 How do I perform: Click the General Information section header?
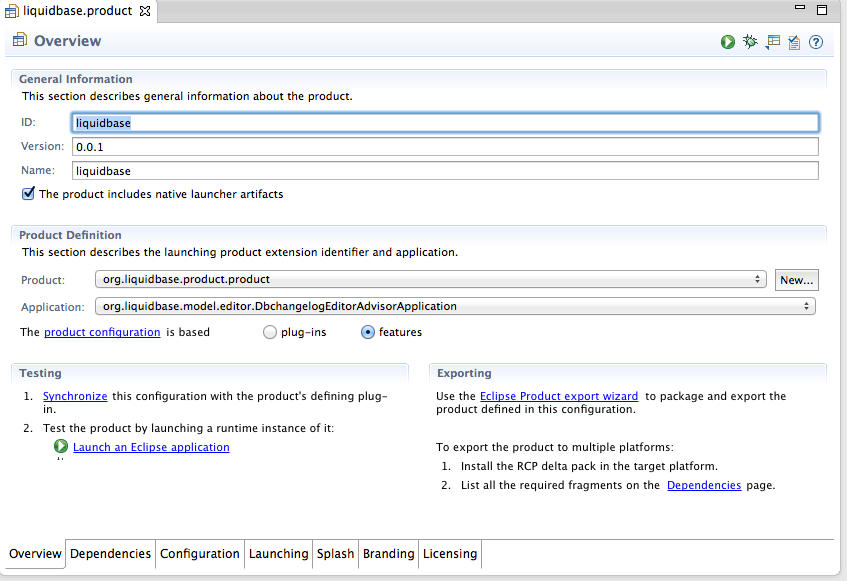click(76, 79)
